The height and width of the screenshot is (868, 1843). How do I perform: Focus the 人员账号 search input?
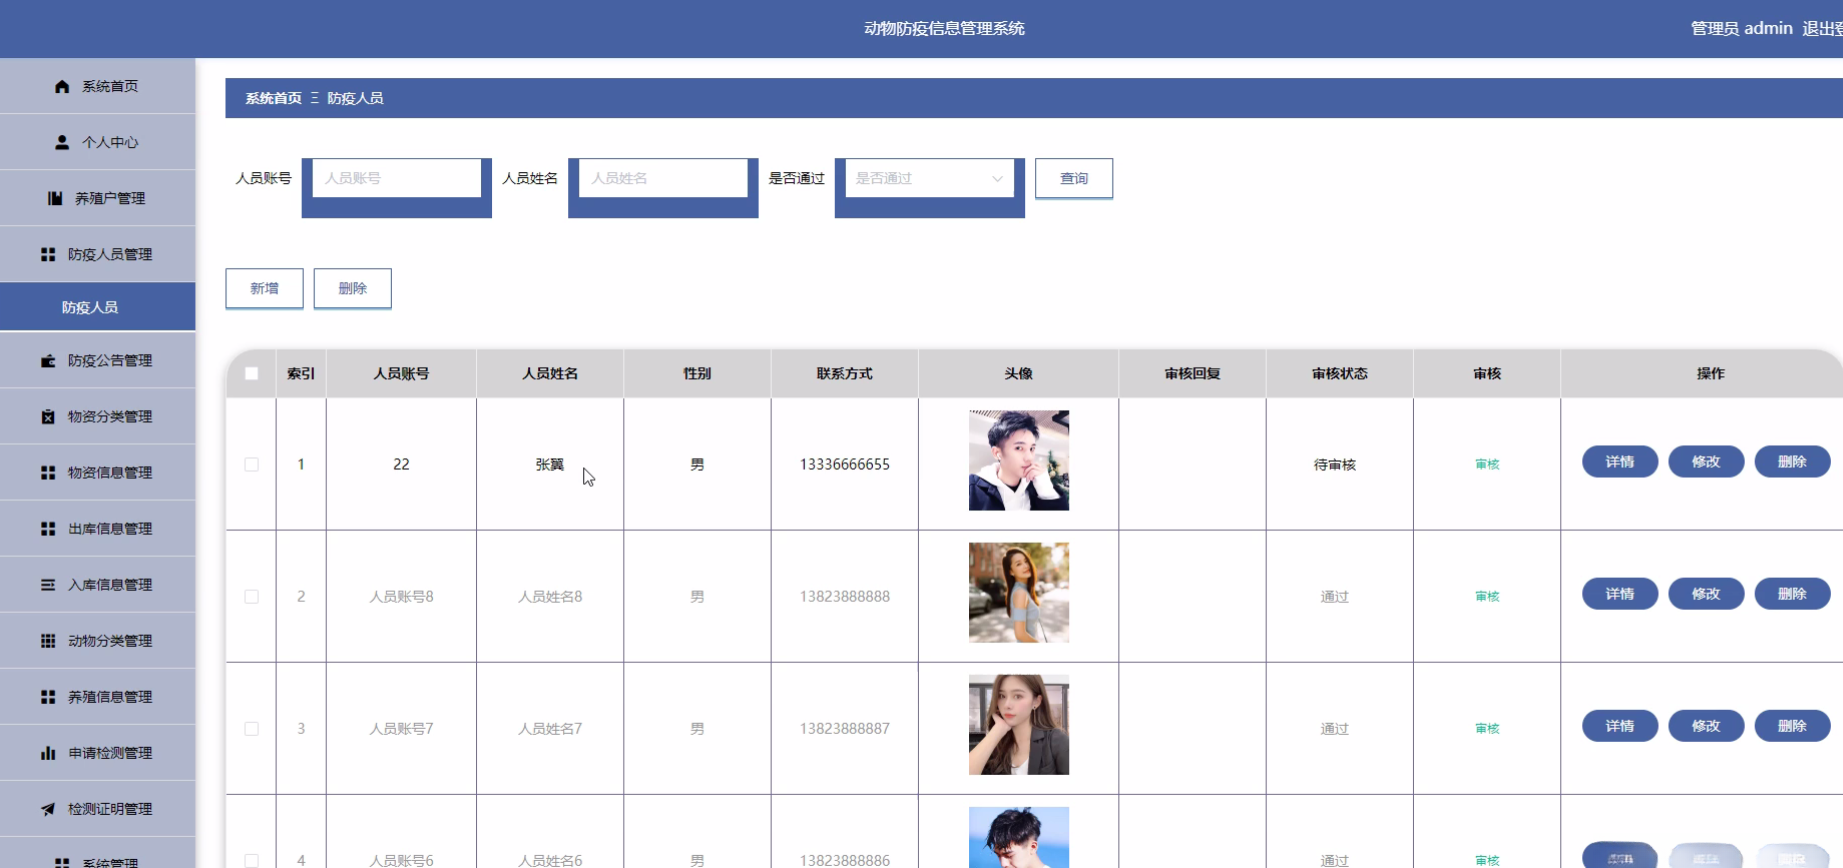[397, 178]
